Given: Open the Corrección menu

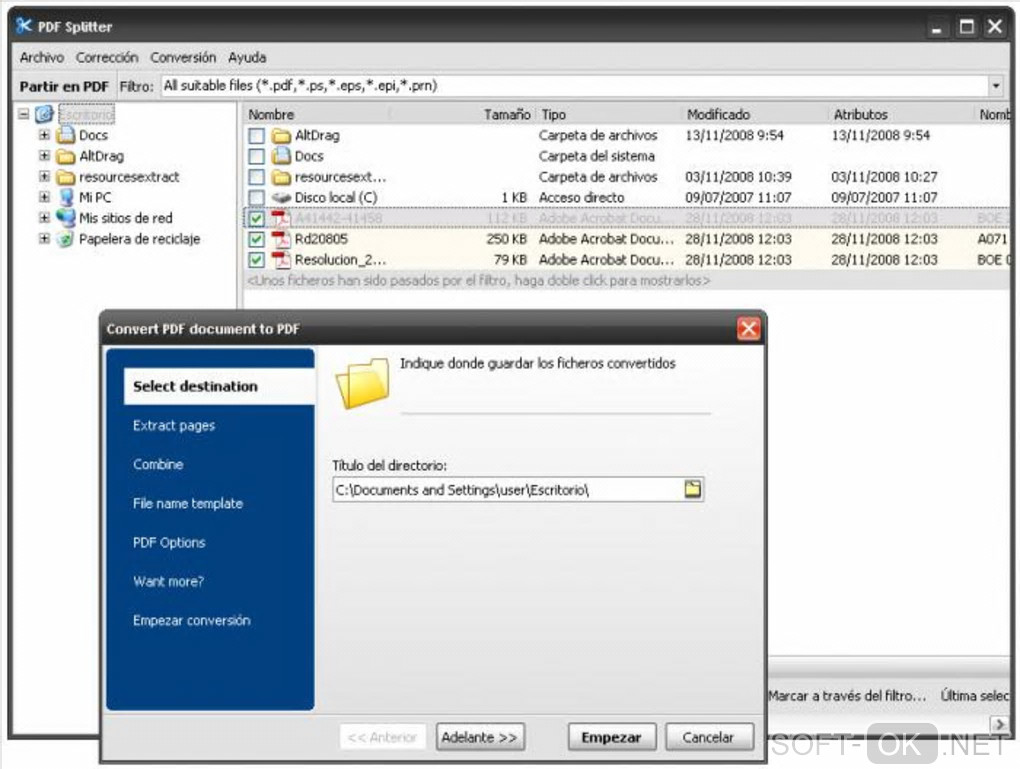Looking at the screenshot, I should 107,57.
